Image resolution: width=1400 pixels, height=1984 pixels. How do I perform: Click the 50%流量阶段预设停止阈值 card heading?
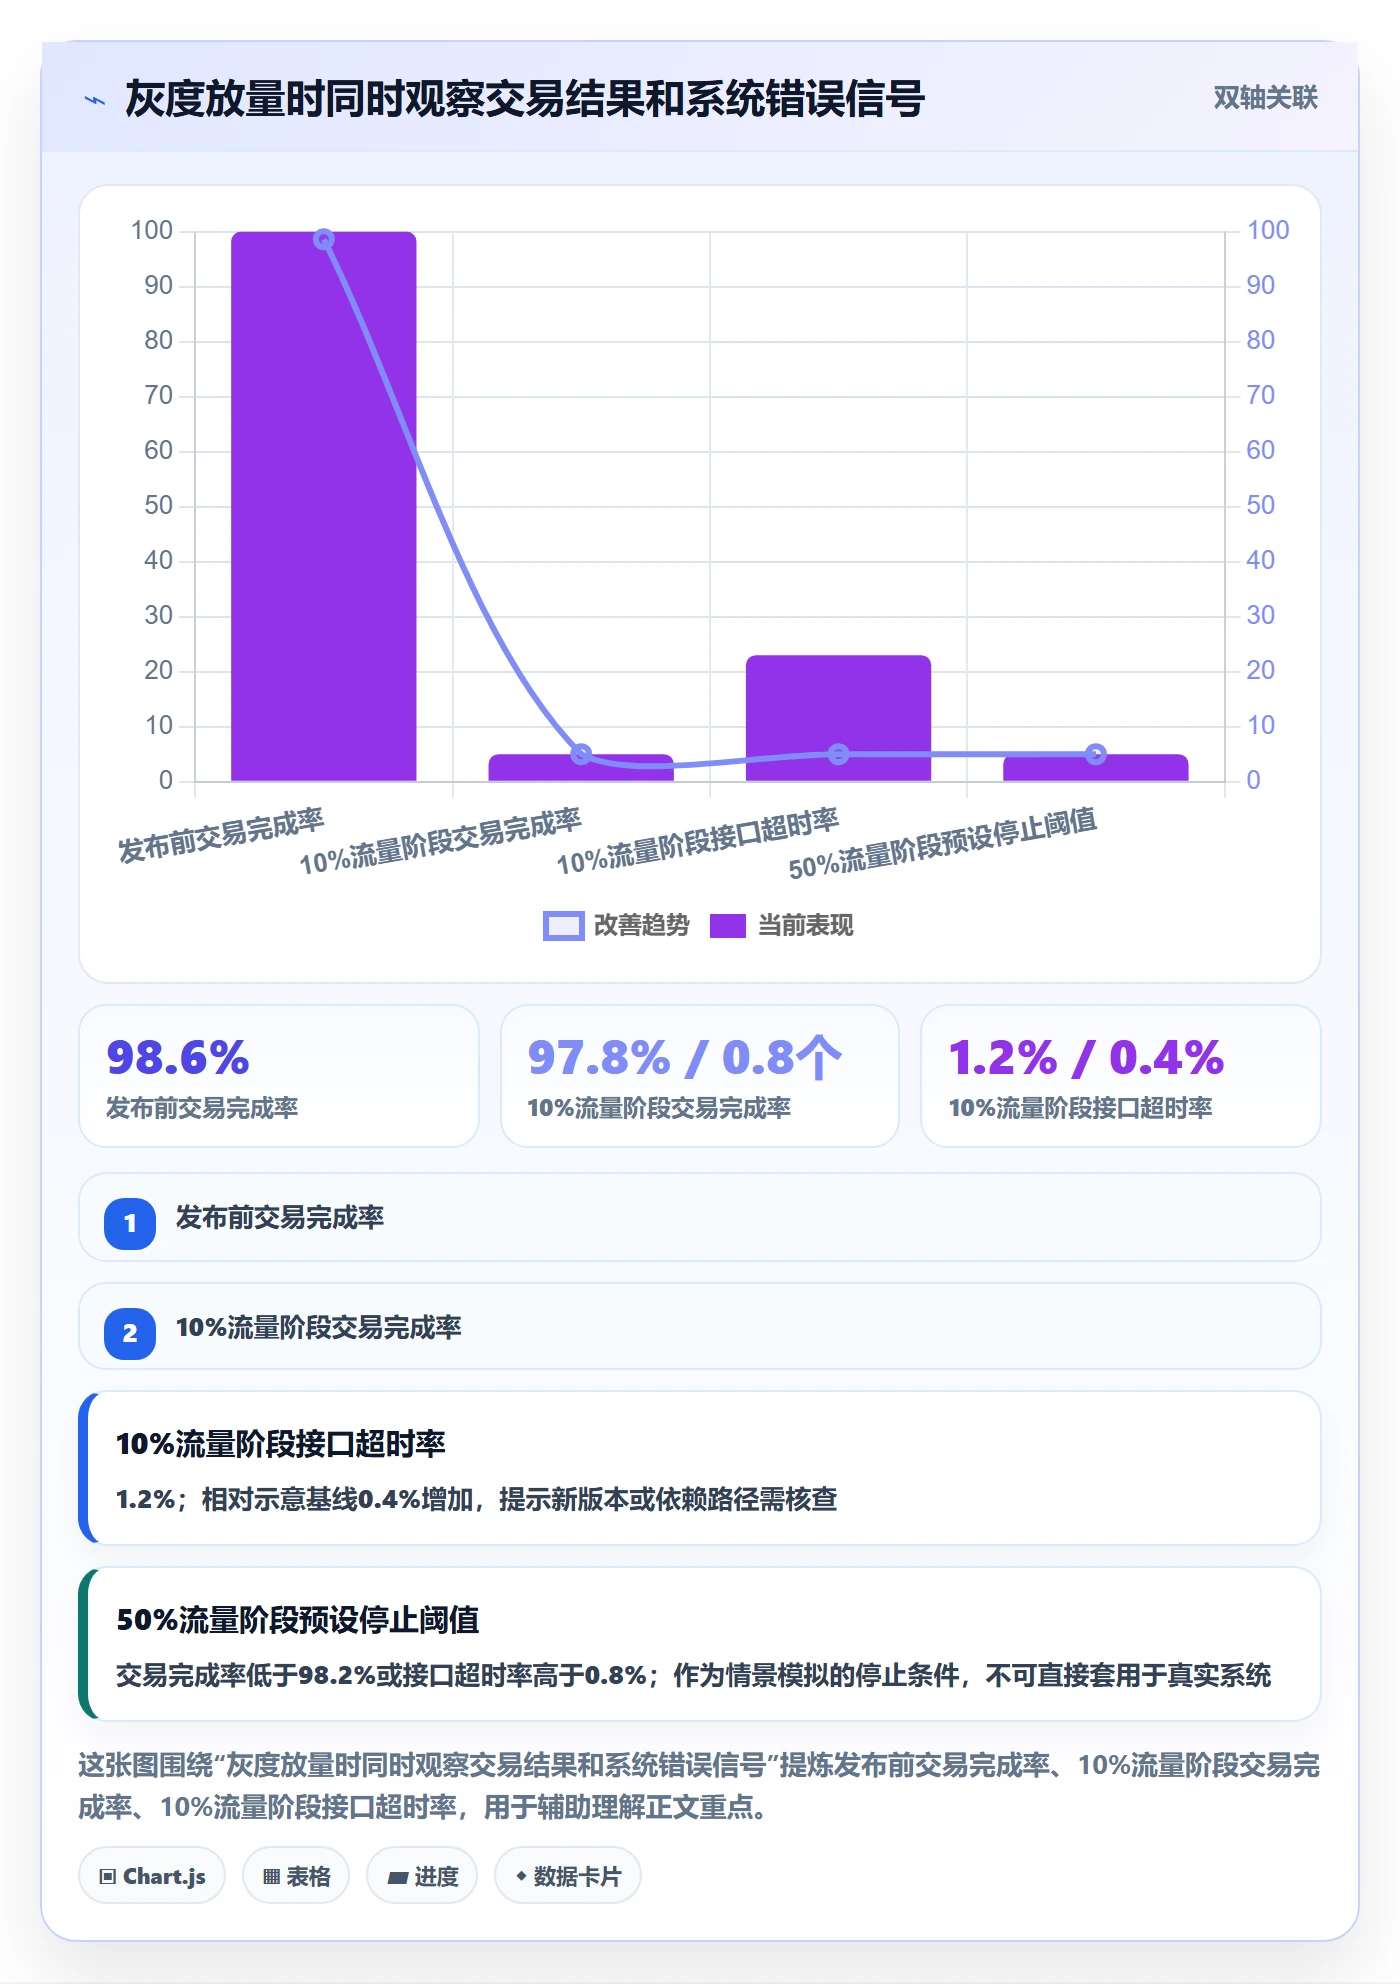tap(298, 1620)
